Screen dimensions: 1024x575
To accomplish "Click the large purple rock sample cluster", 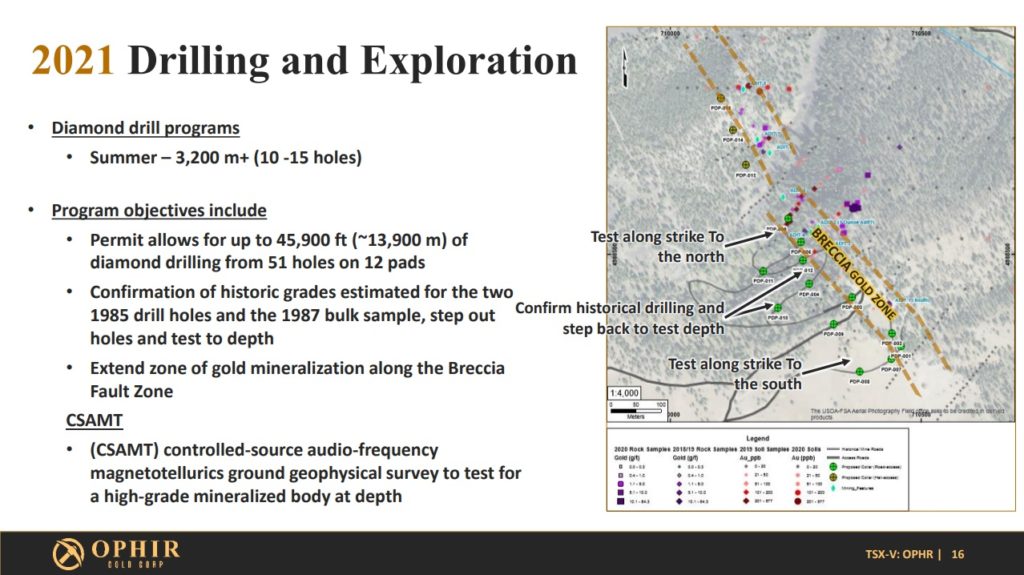I will pos(854,206).
